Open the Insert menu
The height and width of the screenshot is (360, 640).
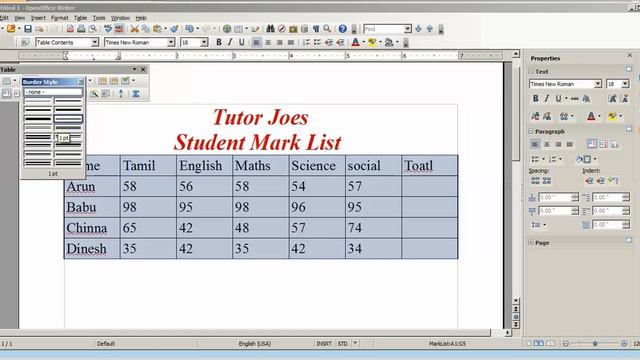pos(38,18)
